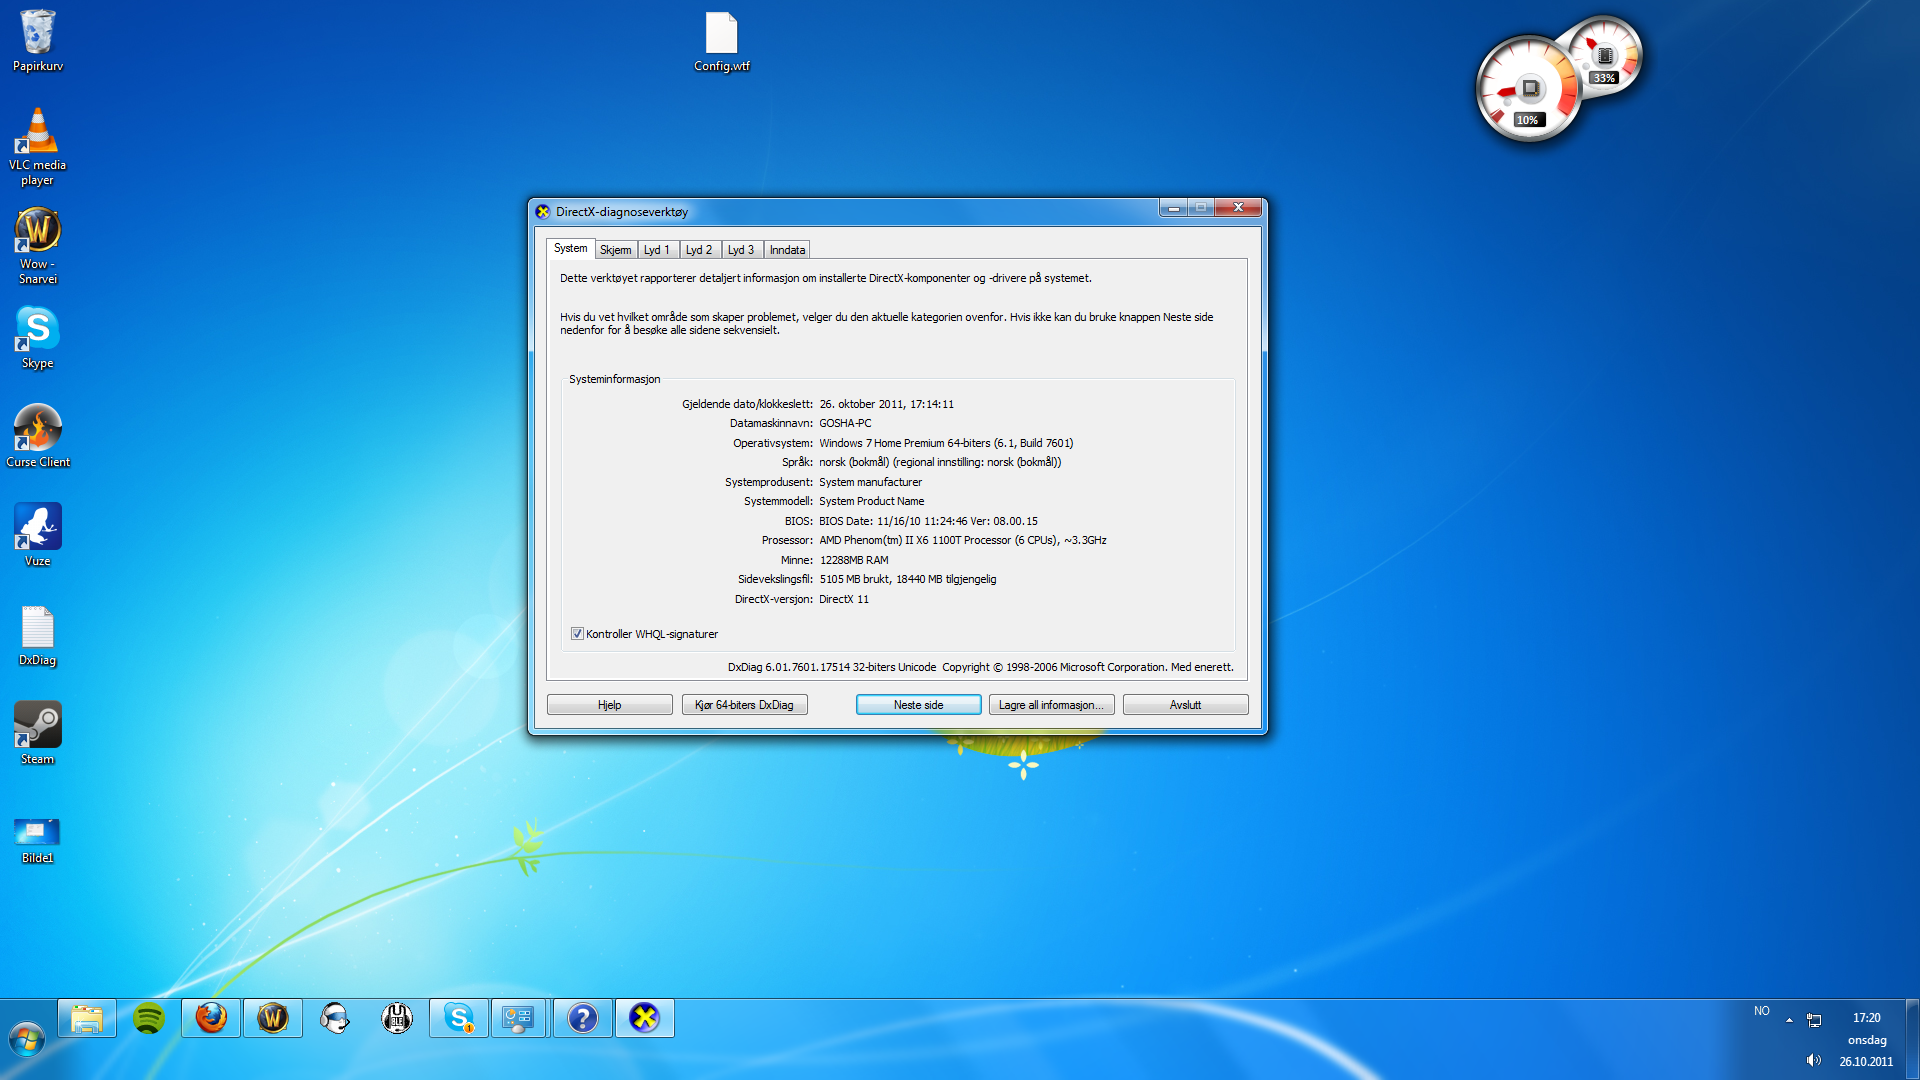
Task: Open the headset application in taskbar
Action: (335, 1018)
